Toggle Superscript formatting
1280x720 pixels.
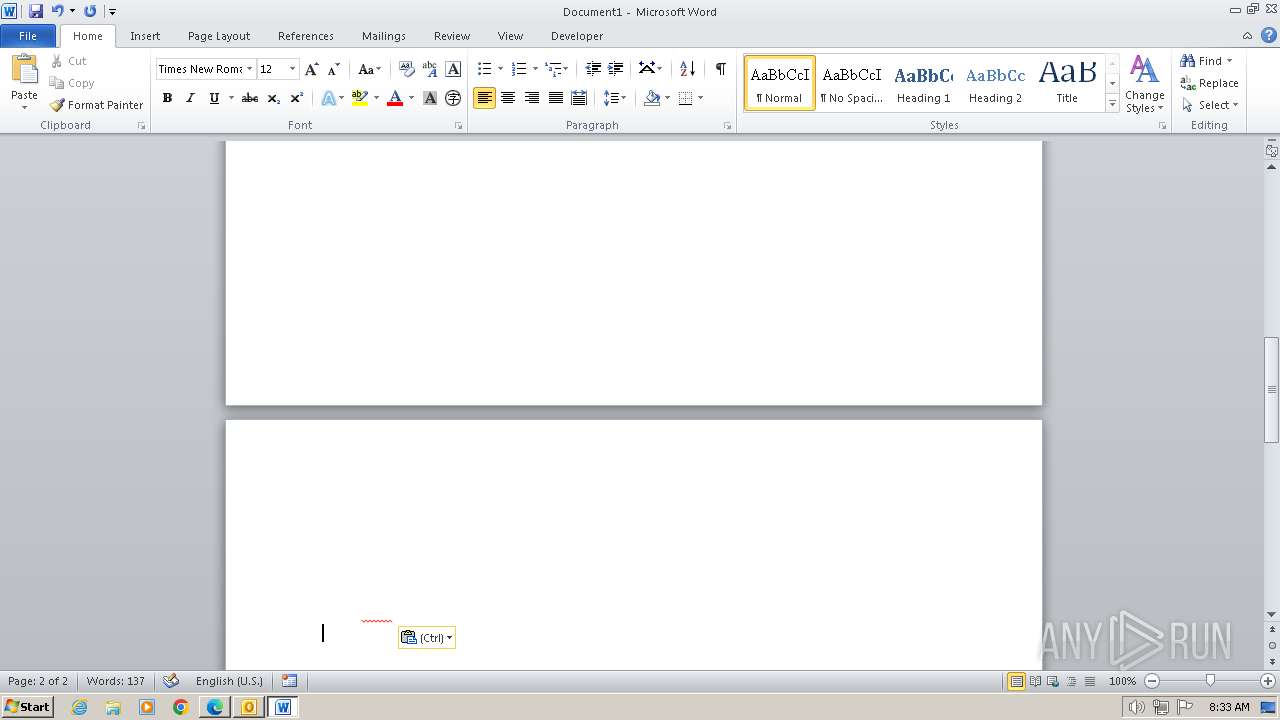pyautogui.click(x=297, y=98)
